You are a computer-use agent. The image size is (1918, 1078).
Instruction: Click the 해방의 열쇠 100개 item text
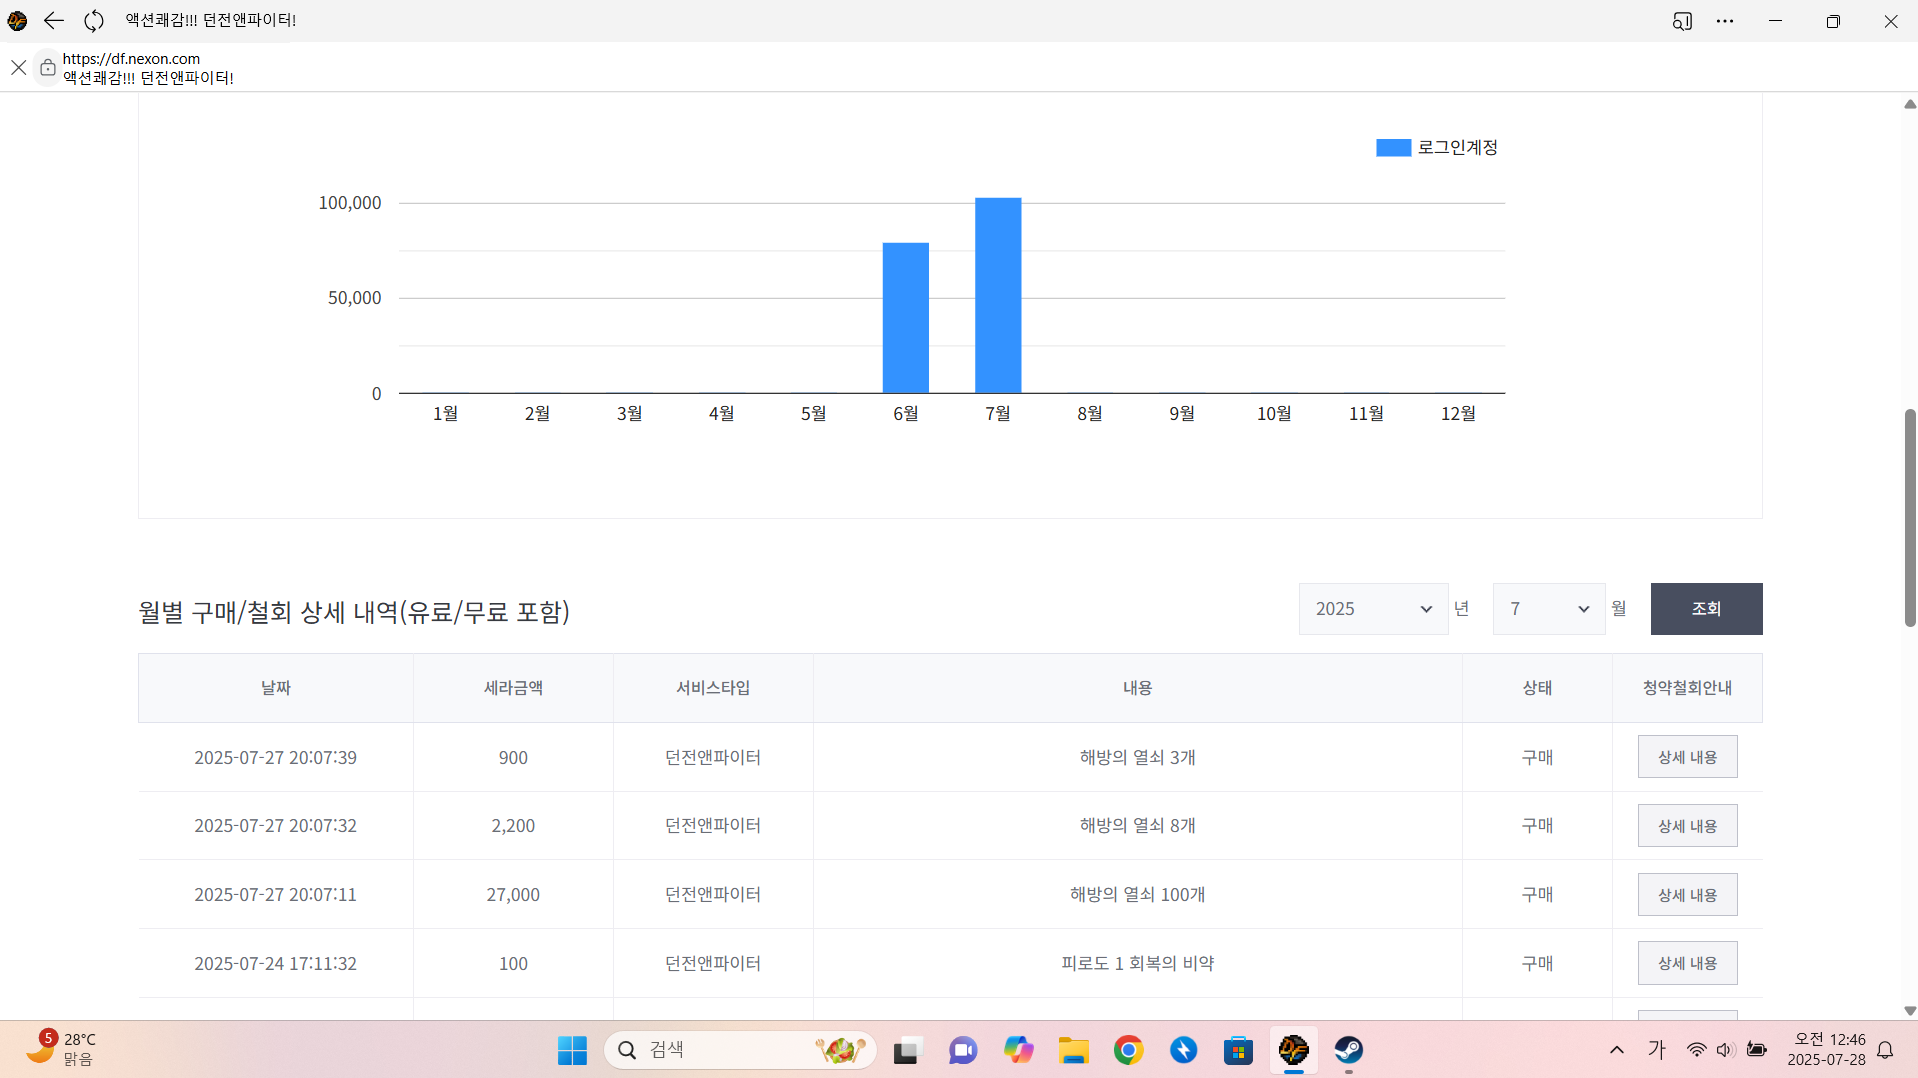1138,895
